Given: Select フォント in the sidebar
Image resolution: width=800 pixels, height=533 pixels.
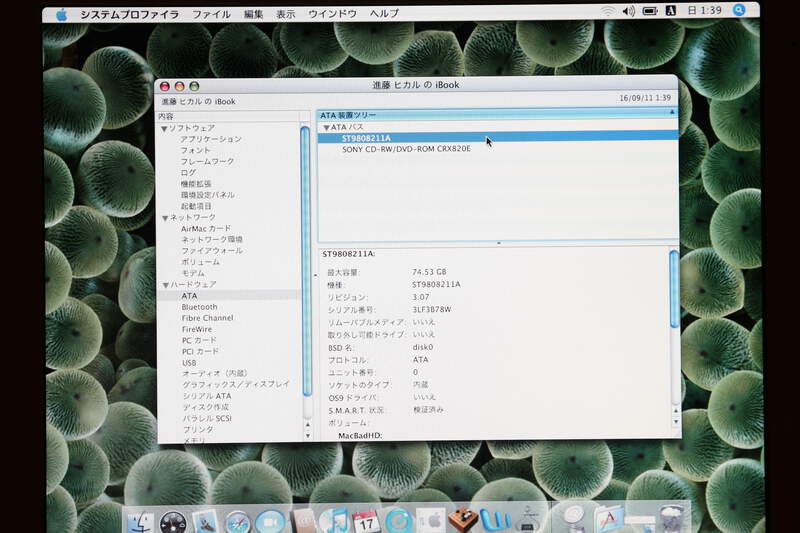Looking at the screenshot, I should coord(195,150).
